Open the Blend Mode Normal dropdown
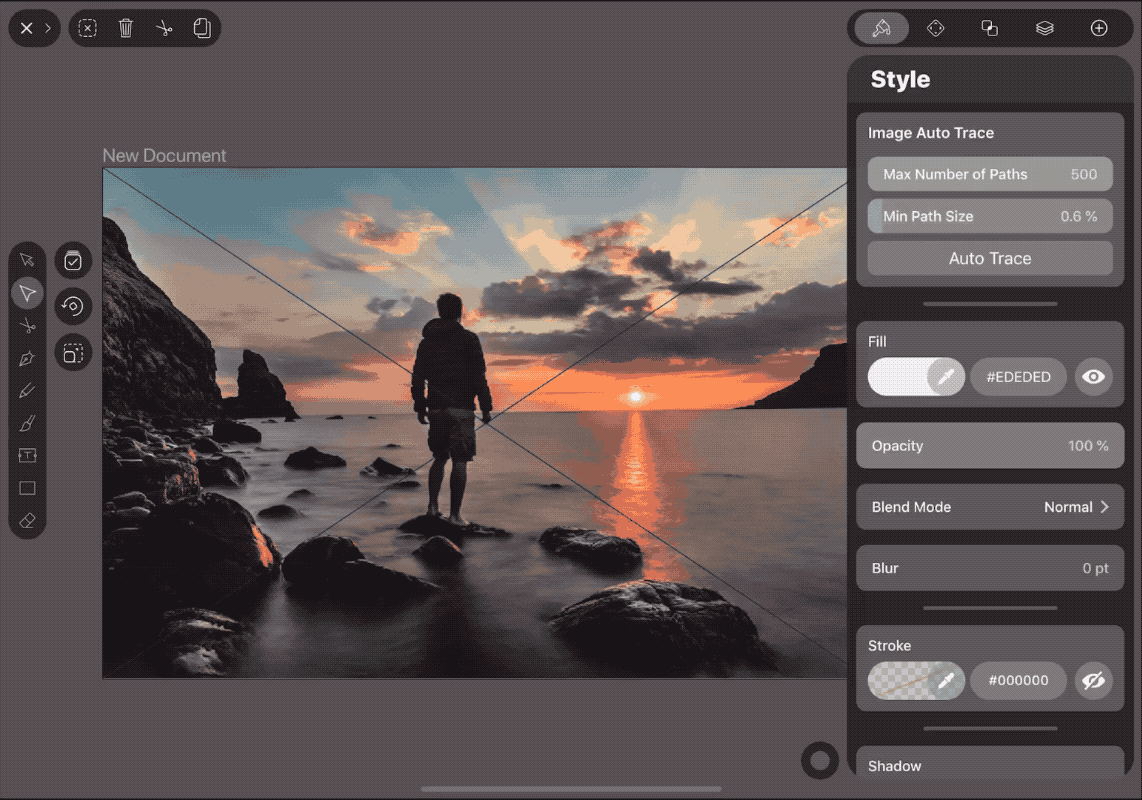The height and width of the screenshot is (800, 1142). [990, 507]
